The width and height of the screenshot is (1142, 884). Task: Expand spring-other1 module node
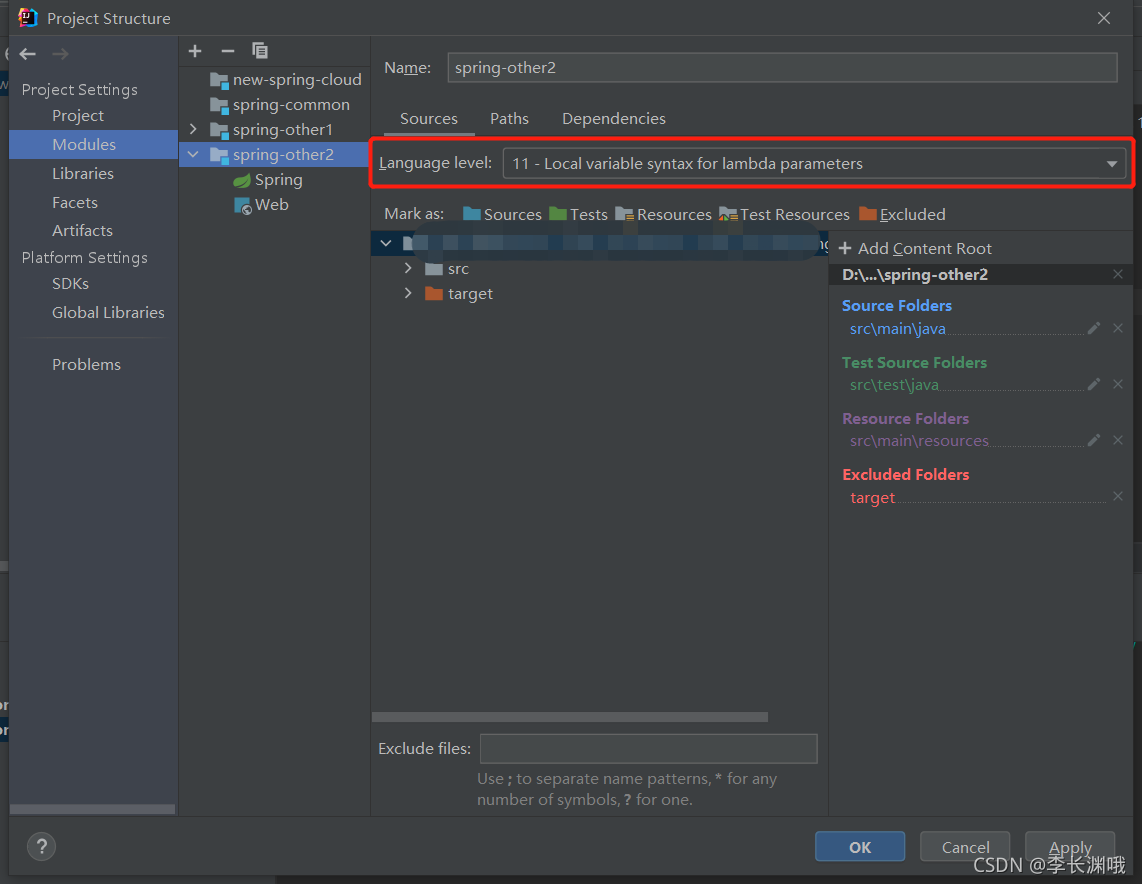[193, 129]
